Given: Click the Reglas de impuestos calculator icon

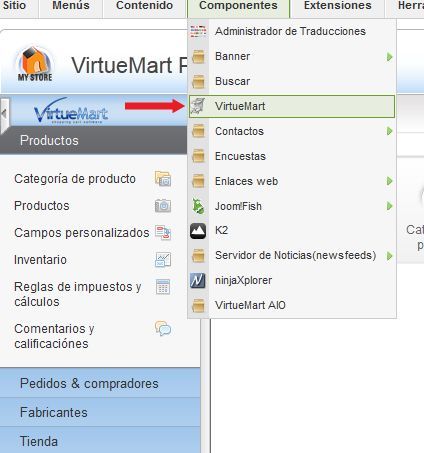Looking at the screenshot, I should coord(163,287).
